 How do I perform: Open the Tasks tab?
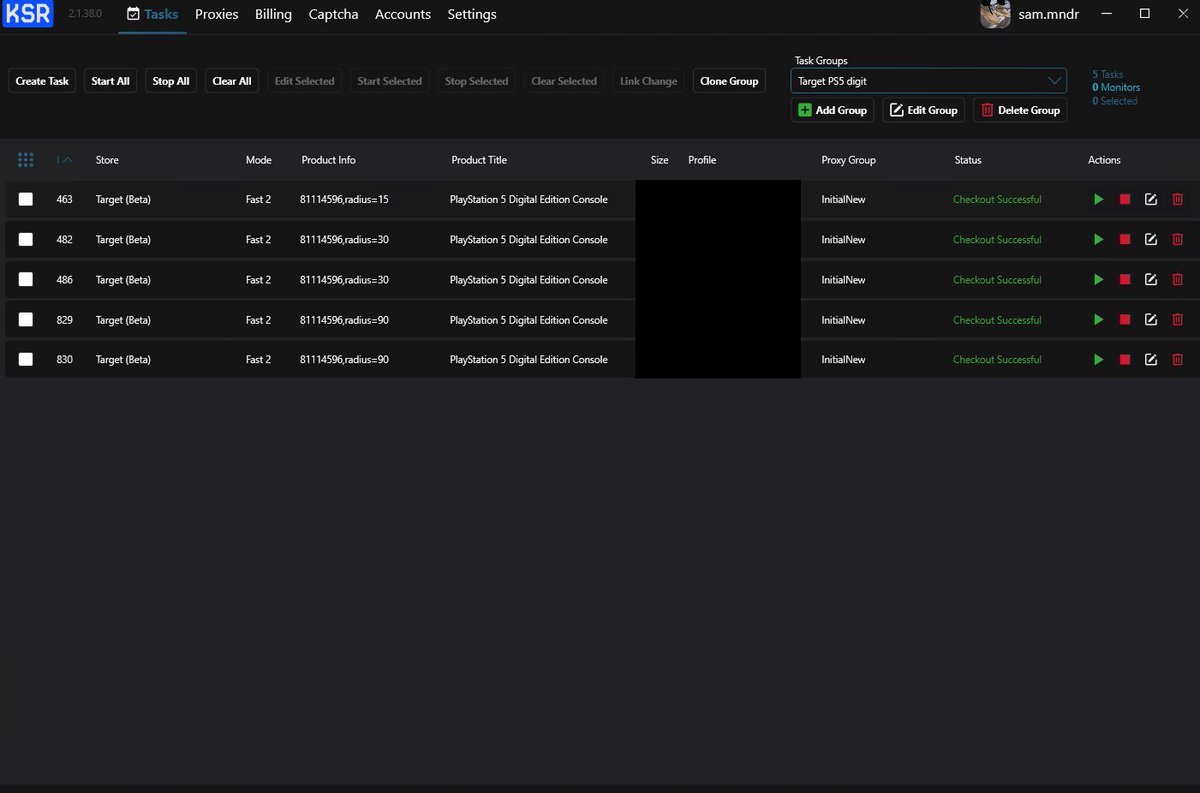click(152, 14)
